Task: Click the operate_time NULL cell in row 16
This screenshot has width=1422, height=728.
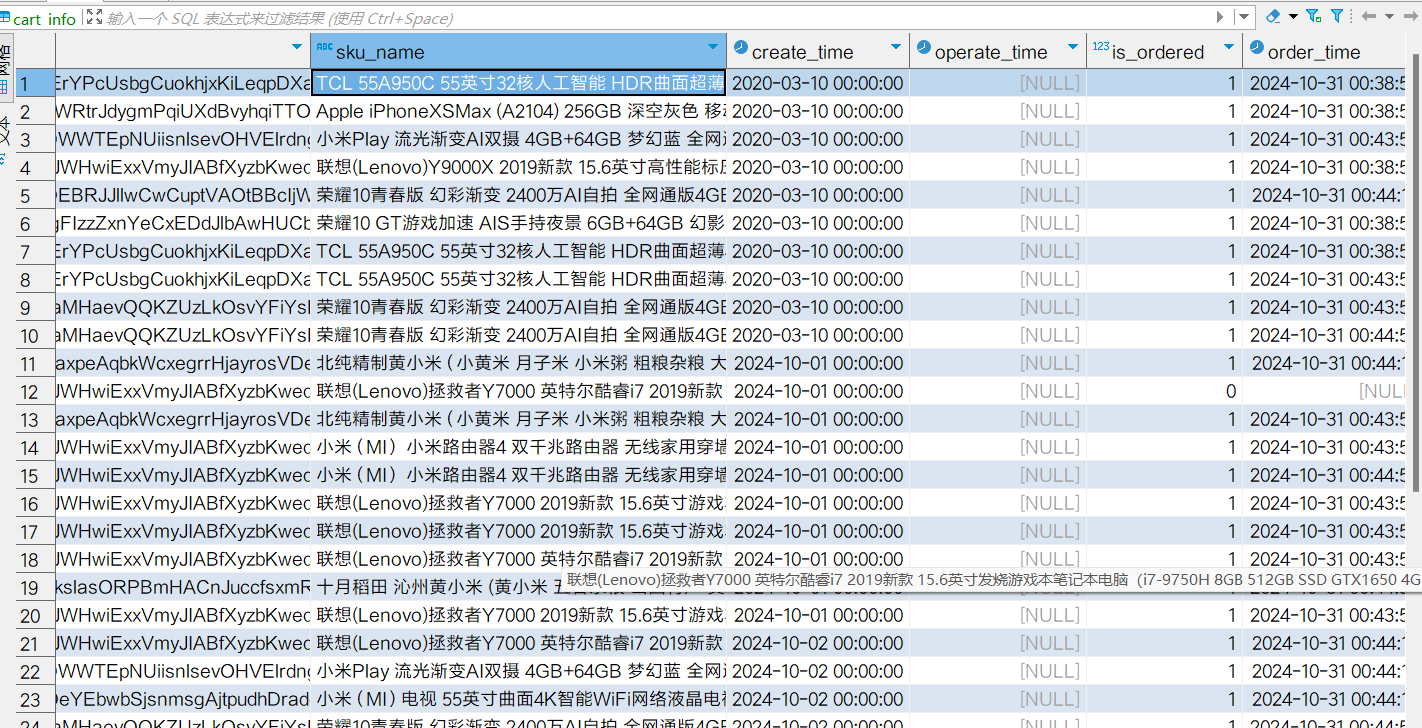Action: [998, 503]
